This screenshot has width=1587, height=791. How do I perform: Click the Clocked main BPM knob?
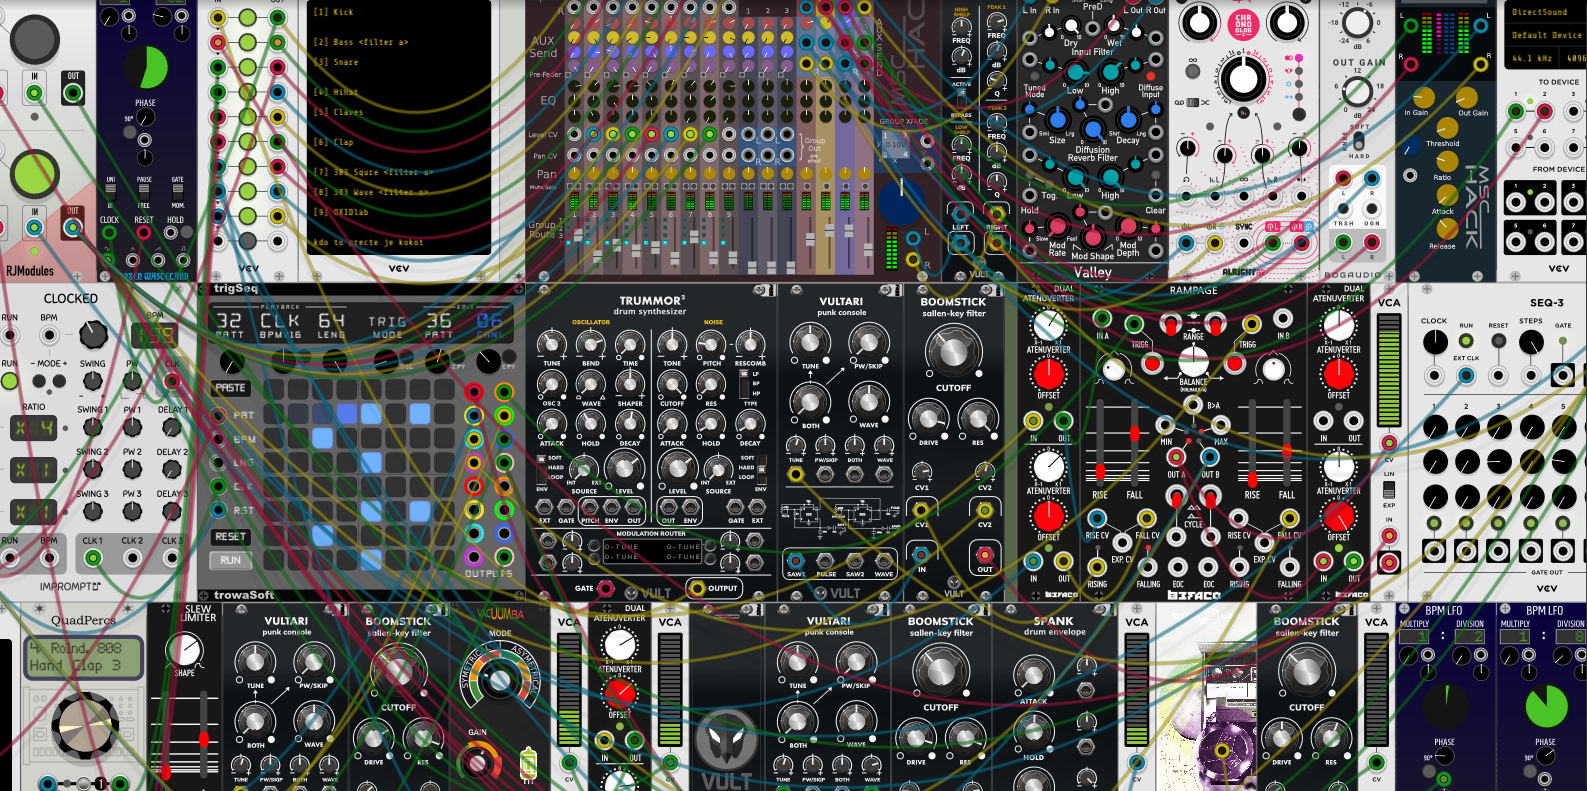93,334
